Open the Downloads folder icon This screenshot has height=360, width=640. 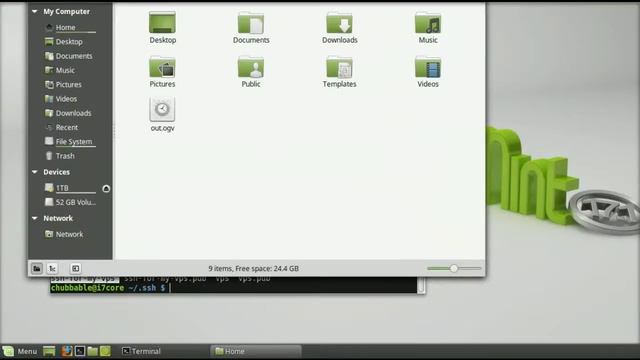click(339, 23)
